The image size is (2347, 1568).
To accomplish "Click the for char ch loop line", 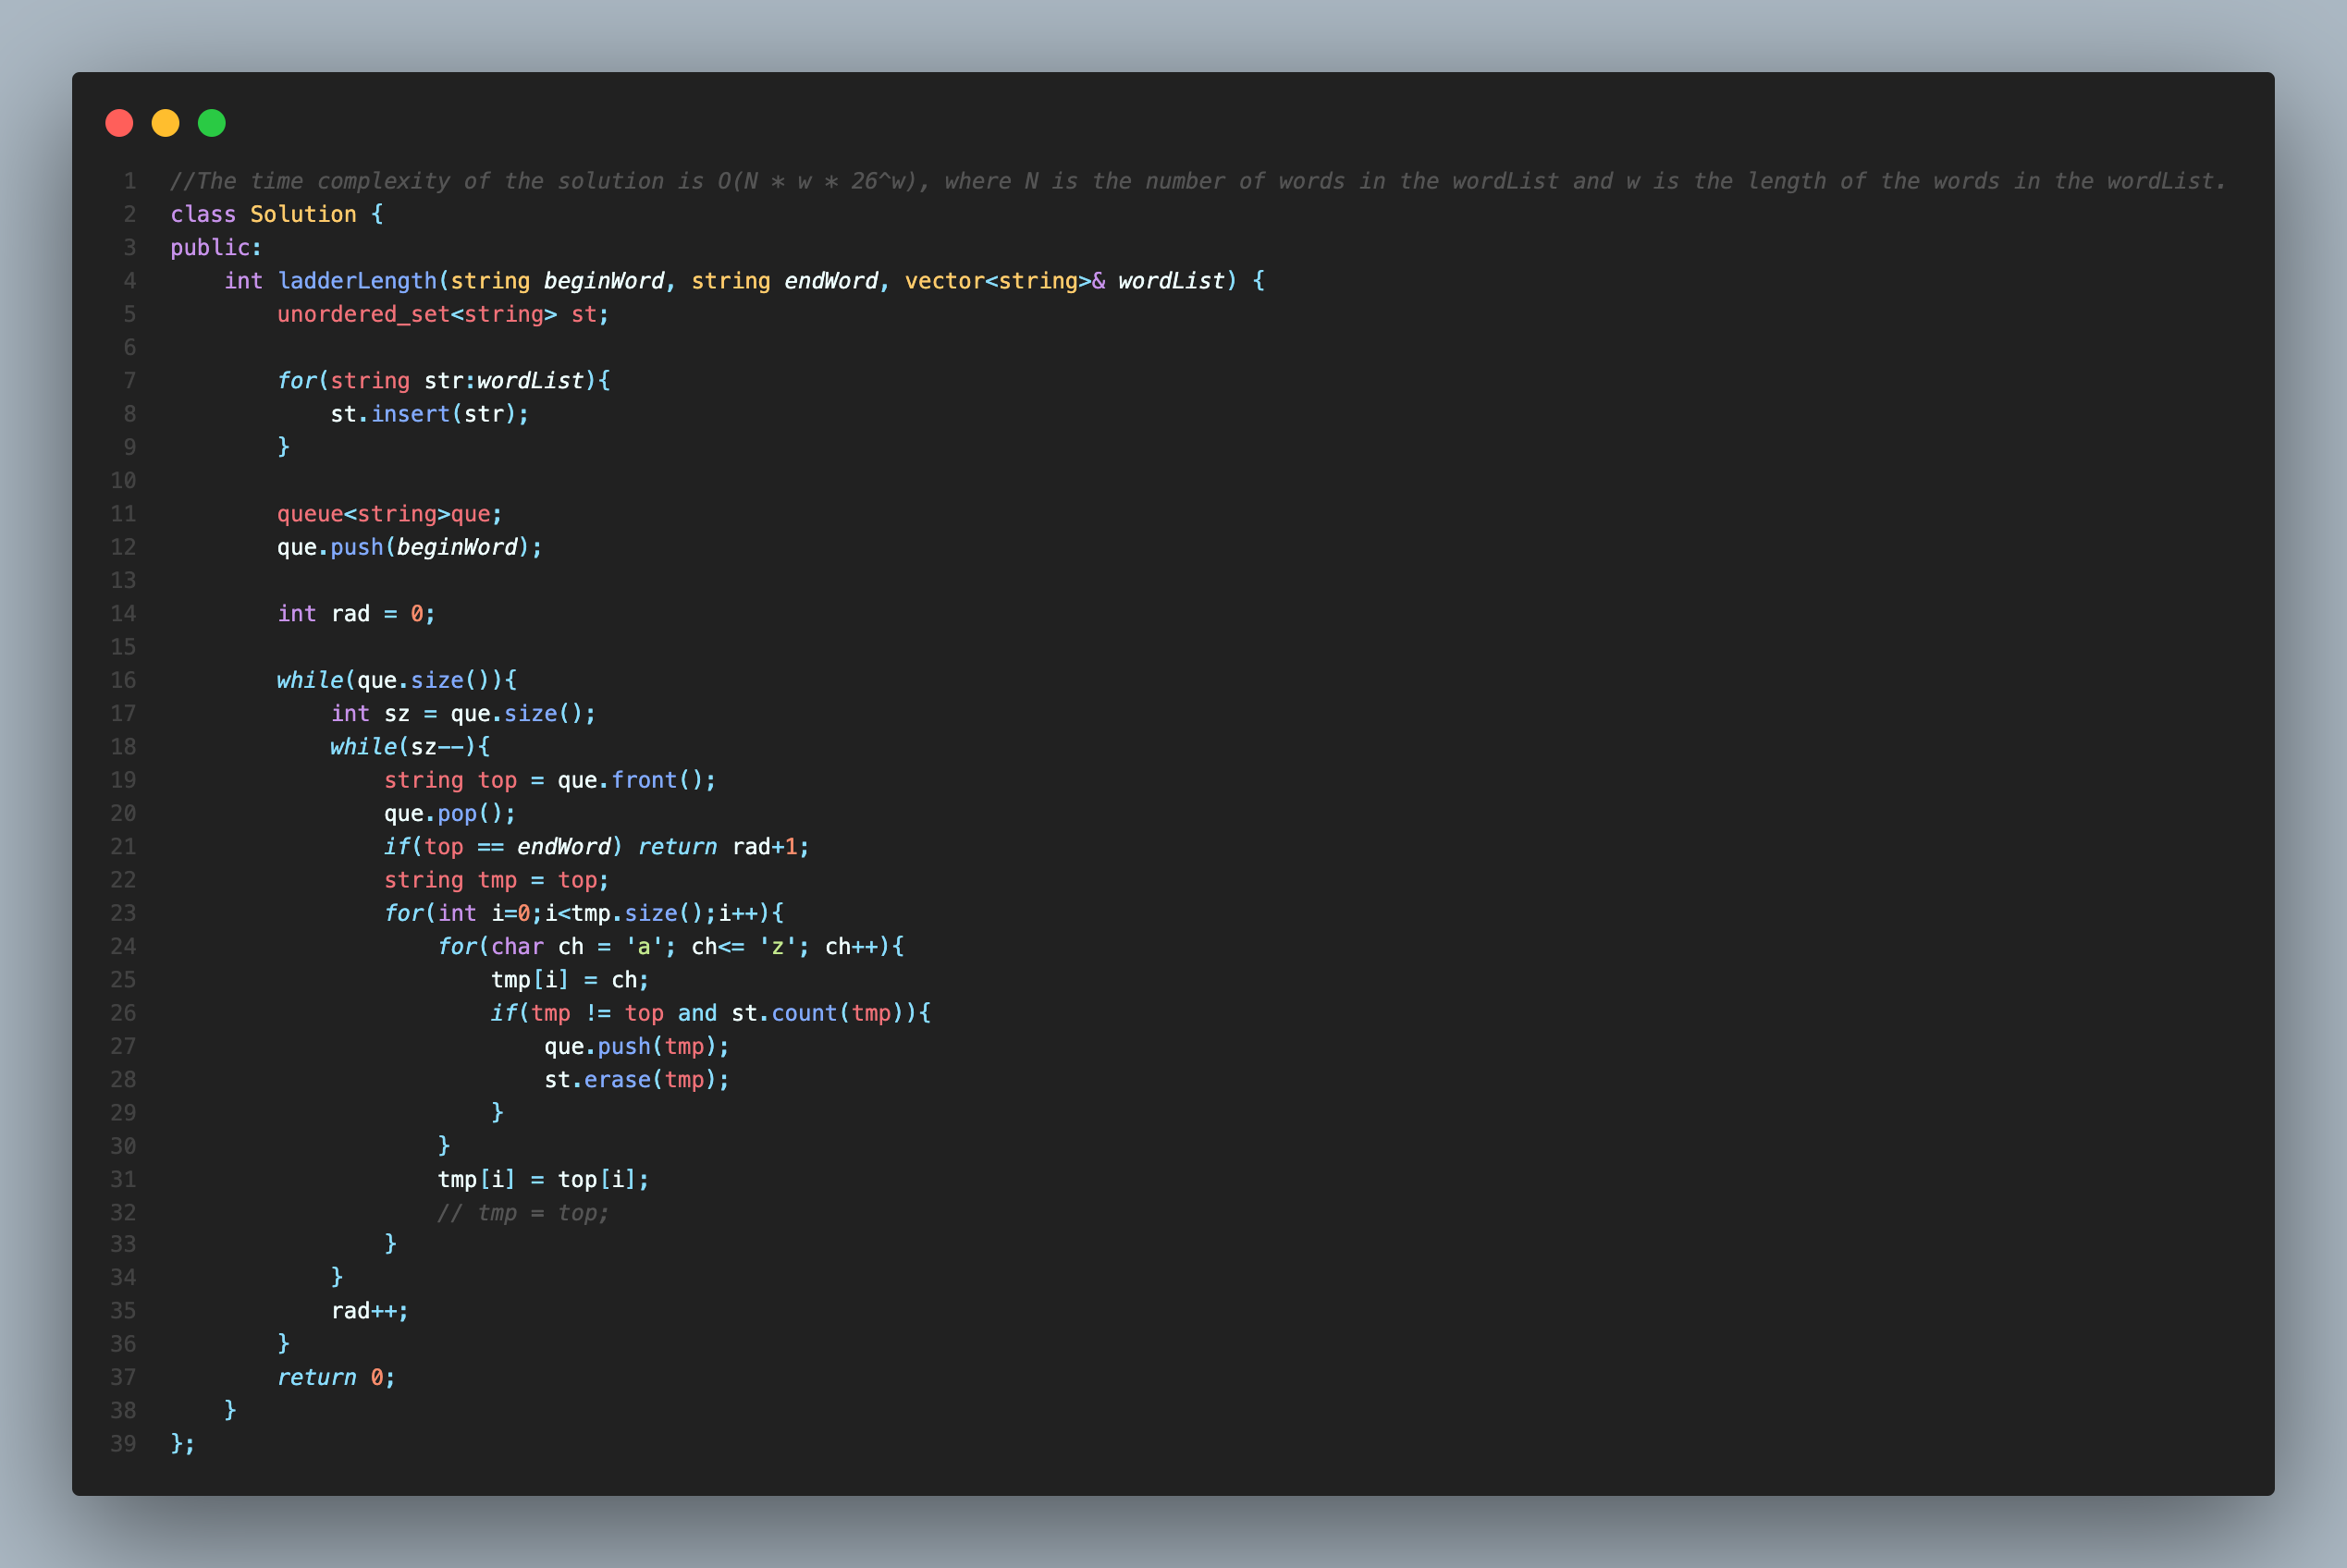I will click(670, 947).
